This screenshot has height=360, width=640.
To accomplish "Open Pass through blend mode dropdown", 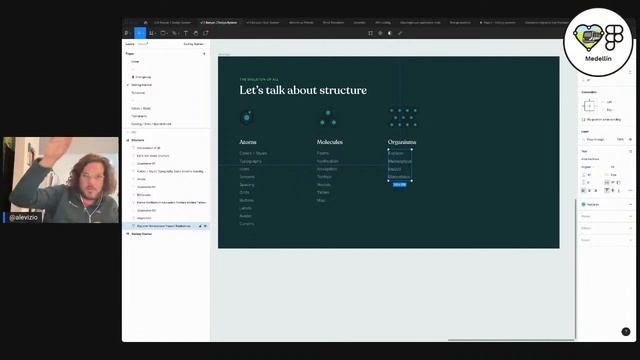I will click(x=595, y=140).
